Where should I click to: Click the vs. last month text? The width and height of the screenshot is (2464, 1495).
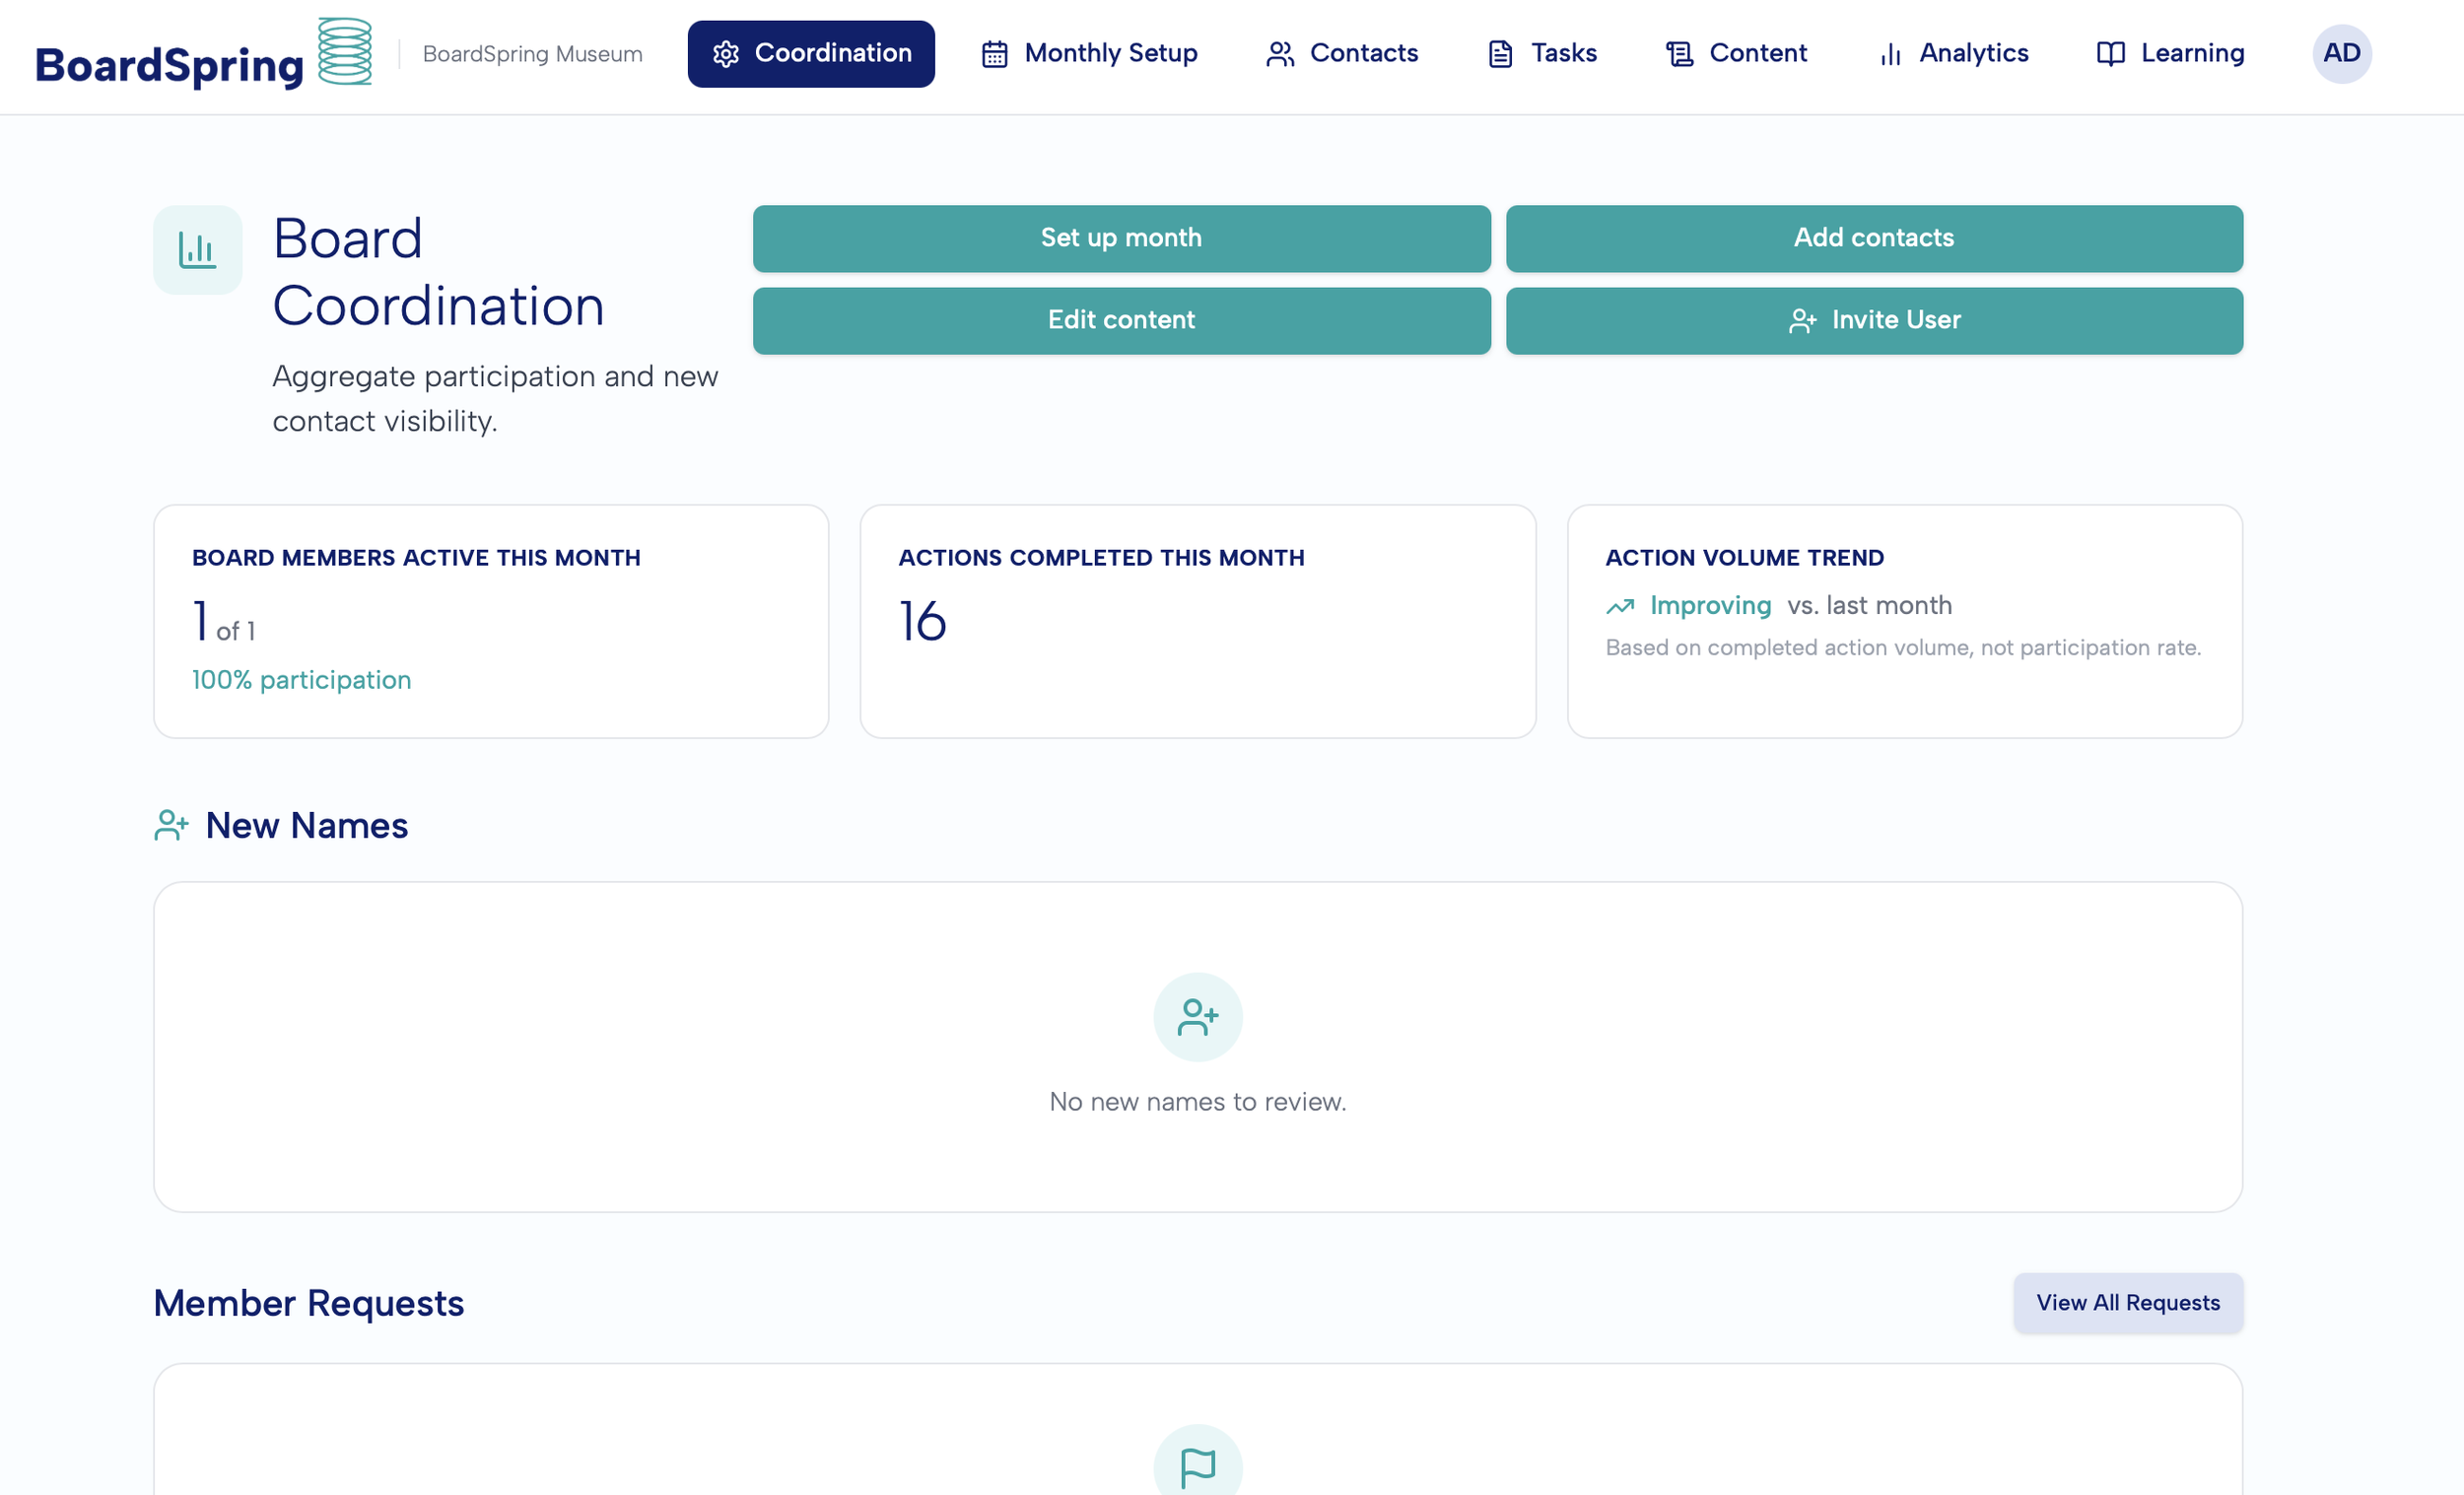click(1869, 606)
